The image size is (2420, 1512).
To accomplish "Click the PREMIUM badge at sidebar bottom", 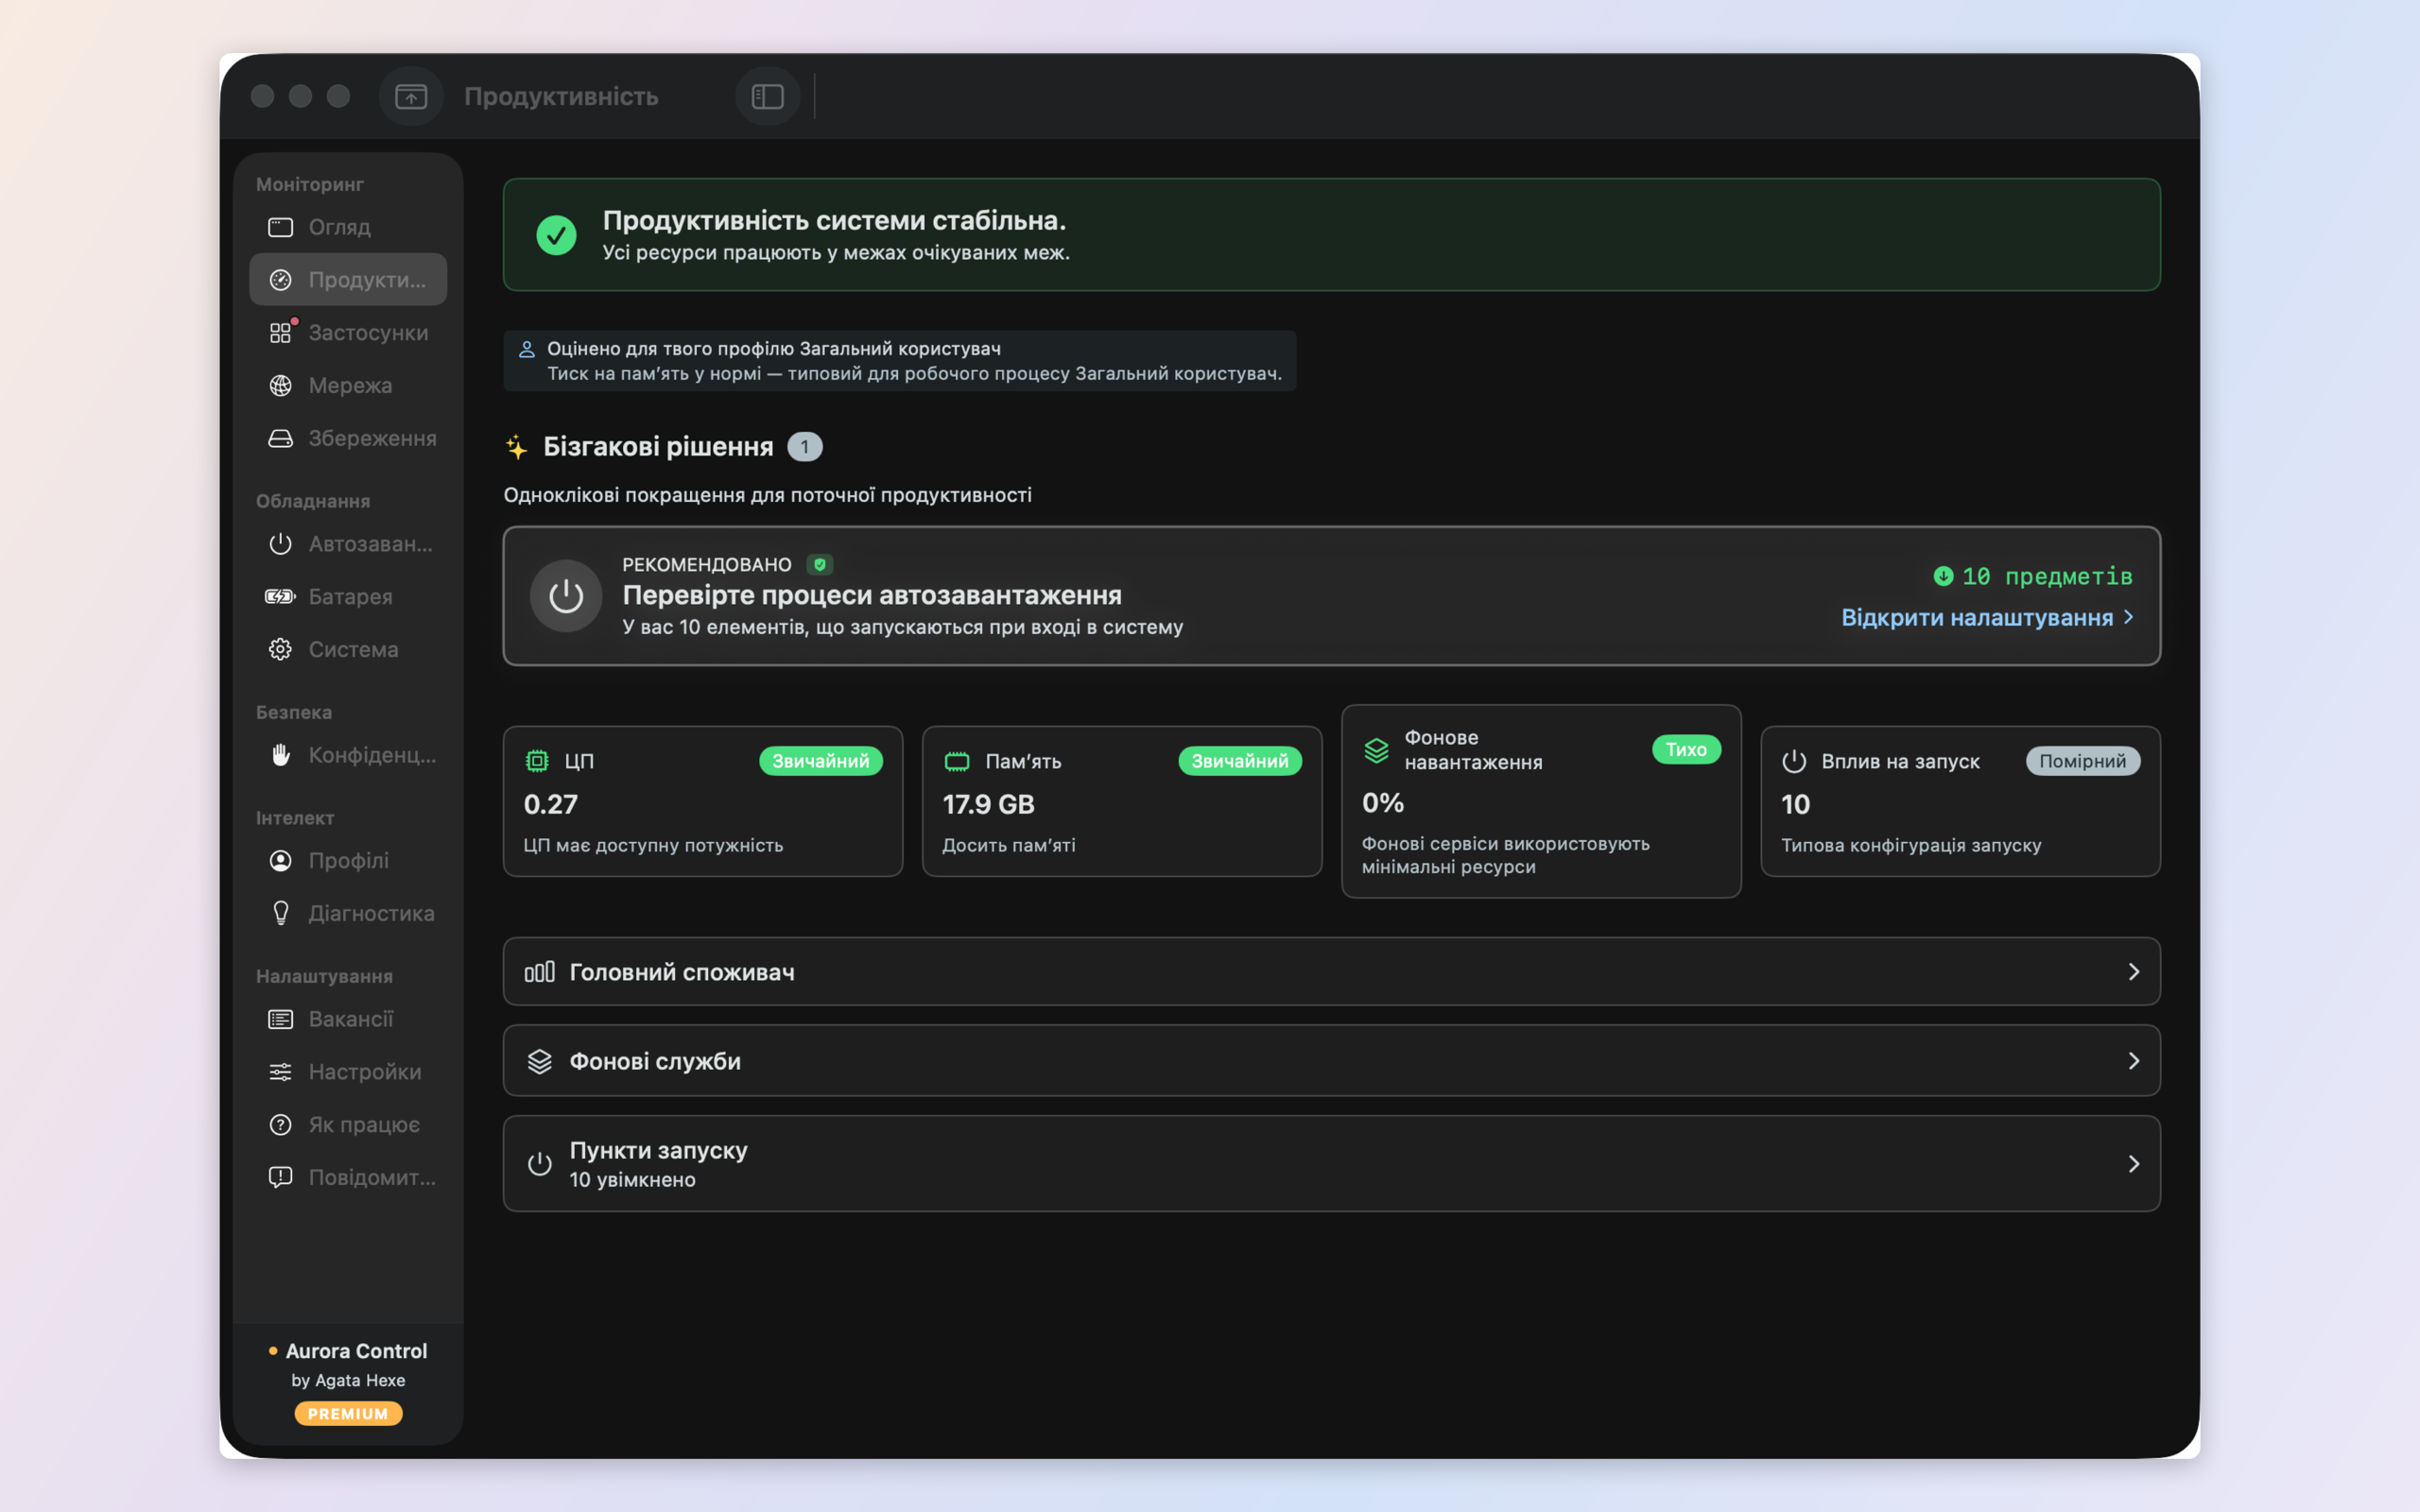I will [348, 1414].
